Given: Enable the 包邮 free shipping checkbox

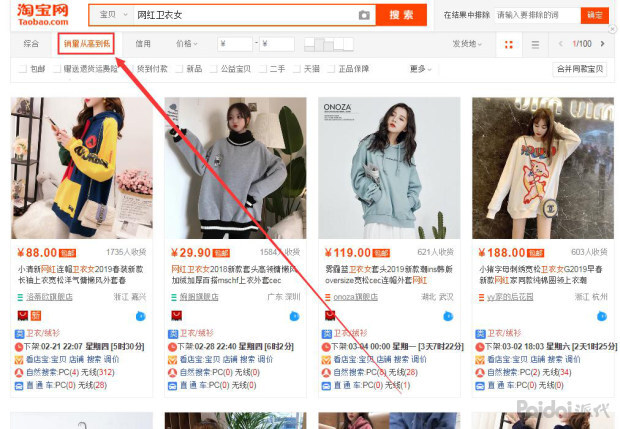Looking at the screenshot, I should (23, 69).
